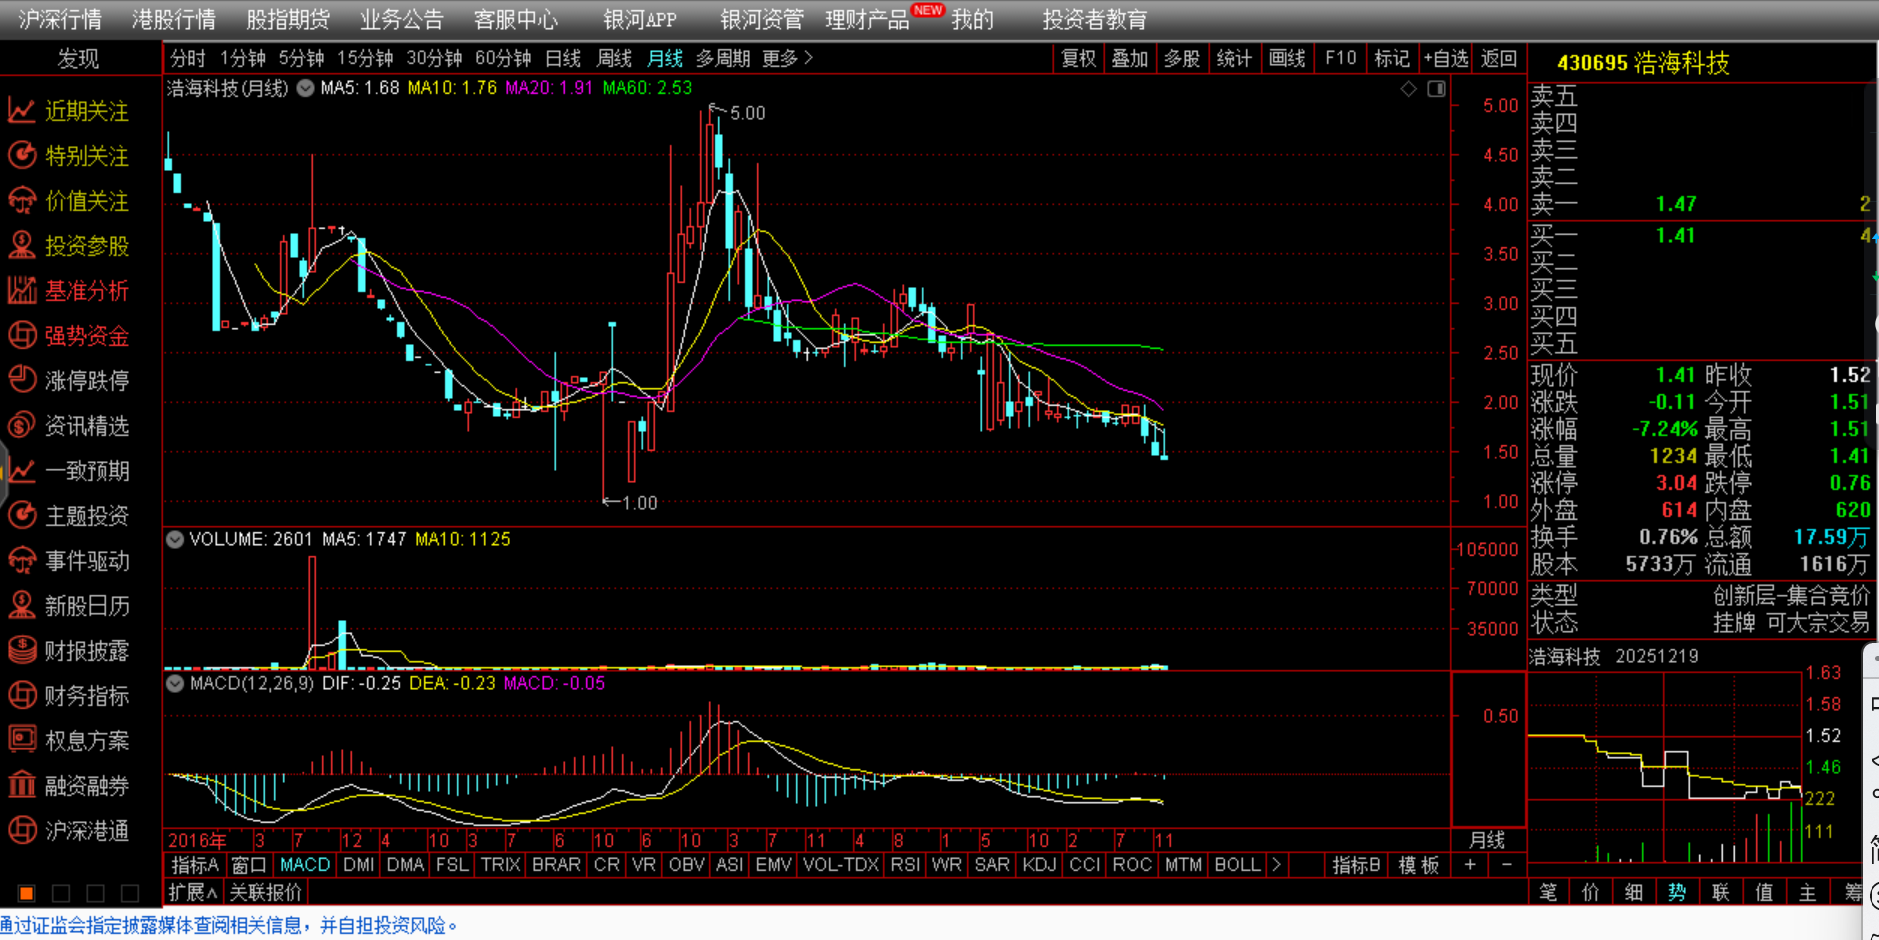Zoom in chart with plus button
The width and height of the screenshot is (1879, 940).
(x=1469, y=865)
